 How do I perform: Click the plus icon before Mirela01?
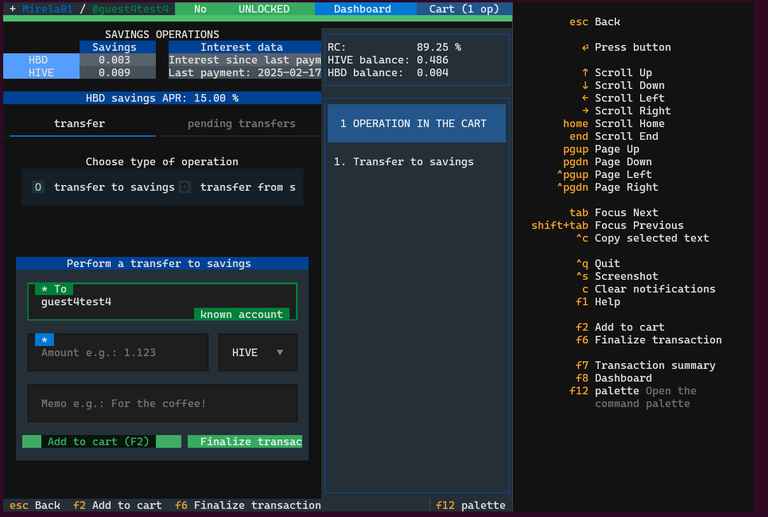13,9
